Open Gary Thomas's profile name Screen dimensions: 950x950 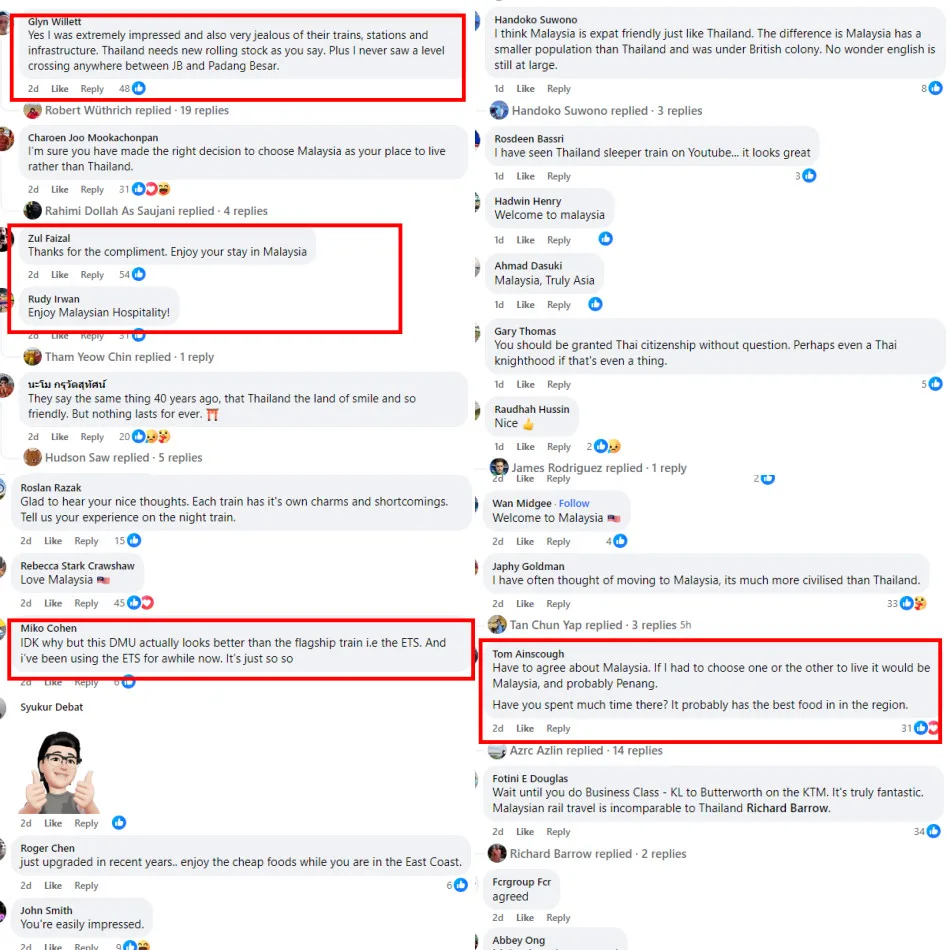click(525, 331)
